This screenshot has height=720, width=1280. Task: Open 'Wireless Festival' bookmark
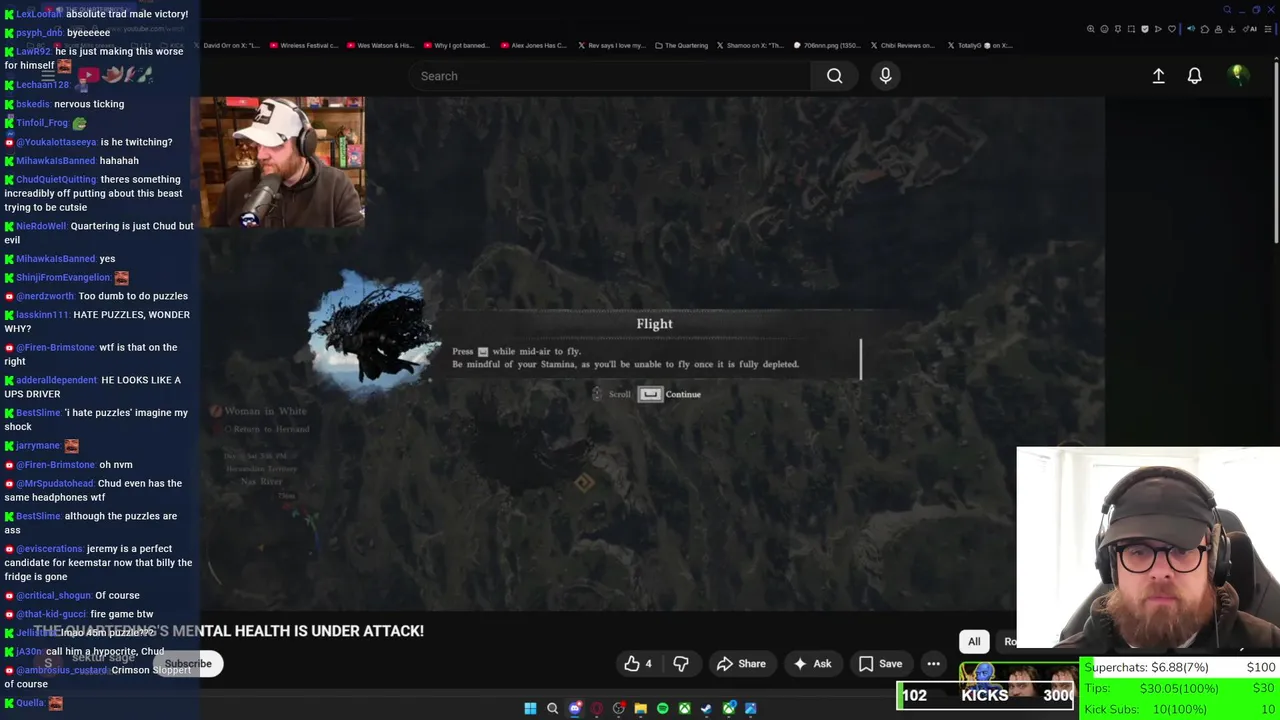tap(304, 45)
